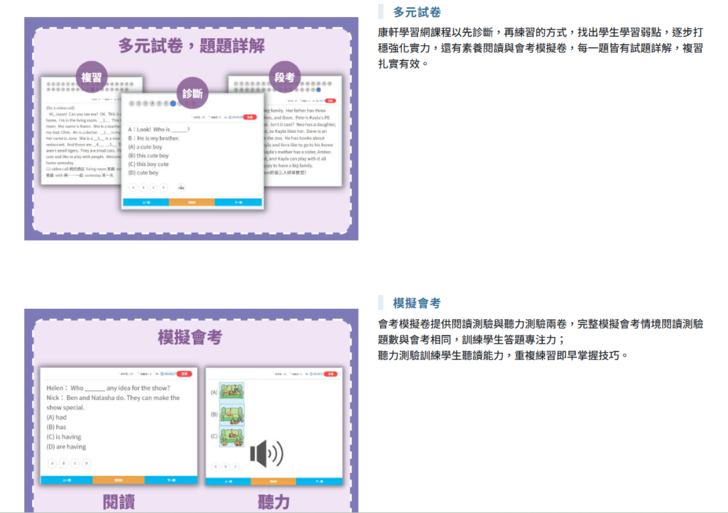Click the highlighted blue question number dot
This screenshot has height=513, width=728.
click(173, 103)
